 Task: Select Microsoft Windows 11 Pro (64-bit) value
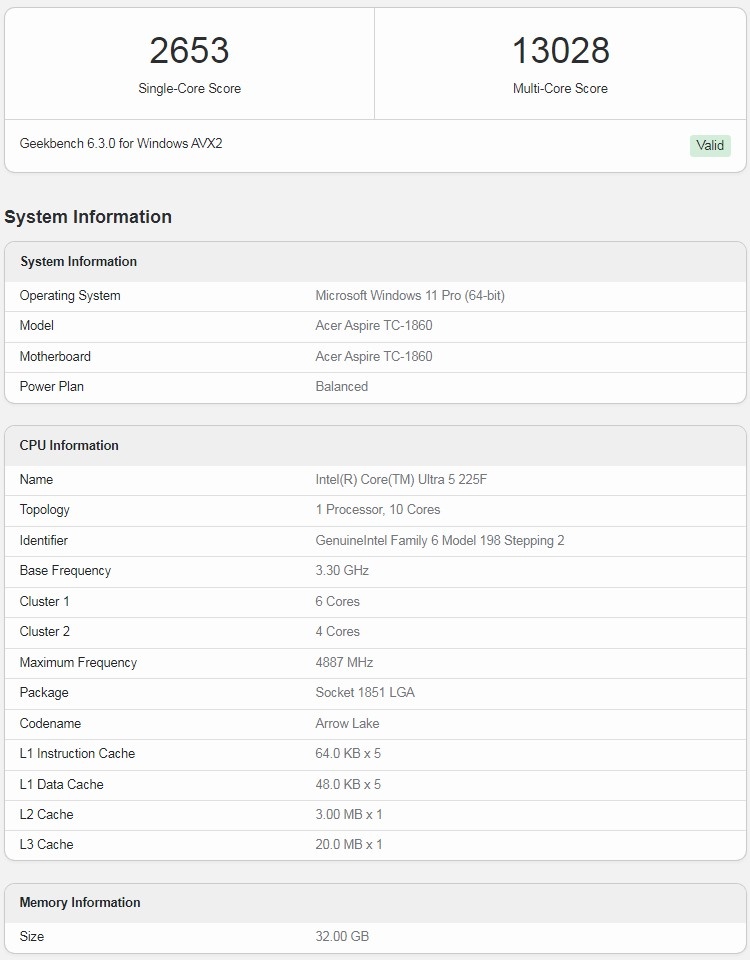[x=410, y=296]
